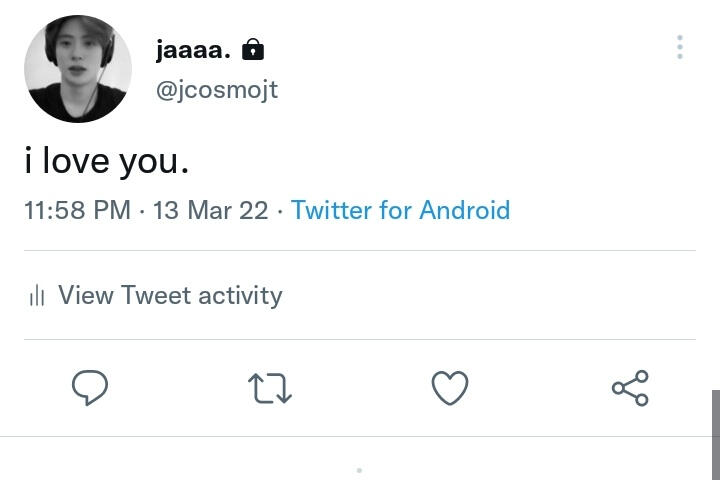Click the divider line below View Tweet activity
This screenshot has height=480, width=720.
tap(359, 339)
